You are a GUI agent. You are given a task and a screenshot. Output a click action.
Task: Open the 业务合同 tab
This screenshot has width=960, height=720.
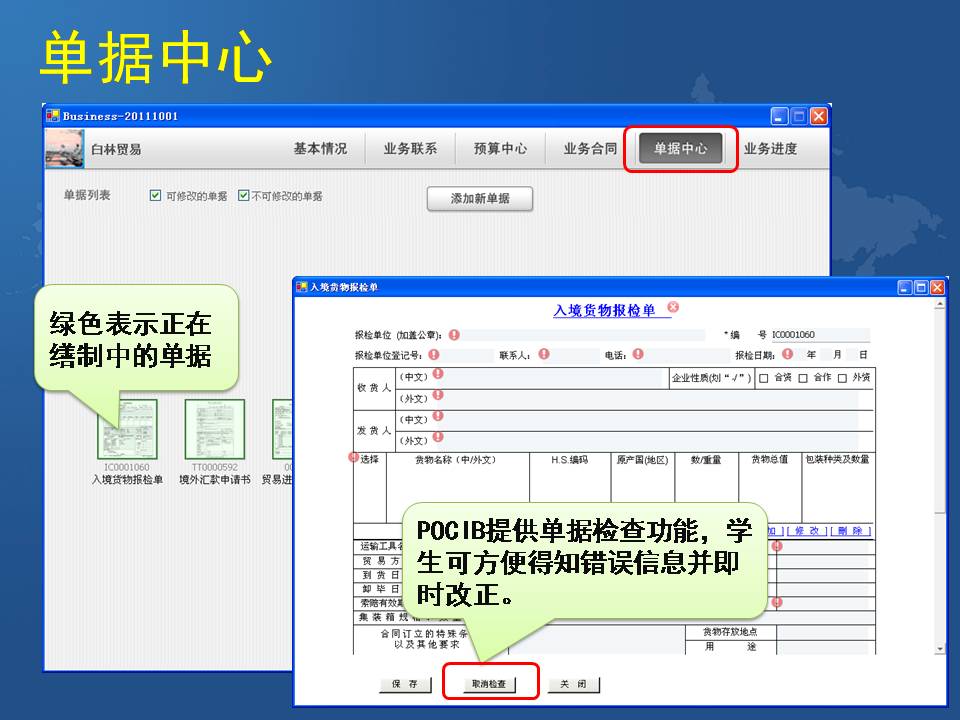590,149
